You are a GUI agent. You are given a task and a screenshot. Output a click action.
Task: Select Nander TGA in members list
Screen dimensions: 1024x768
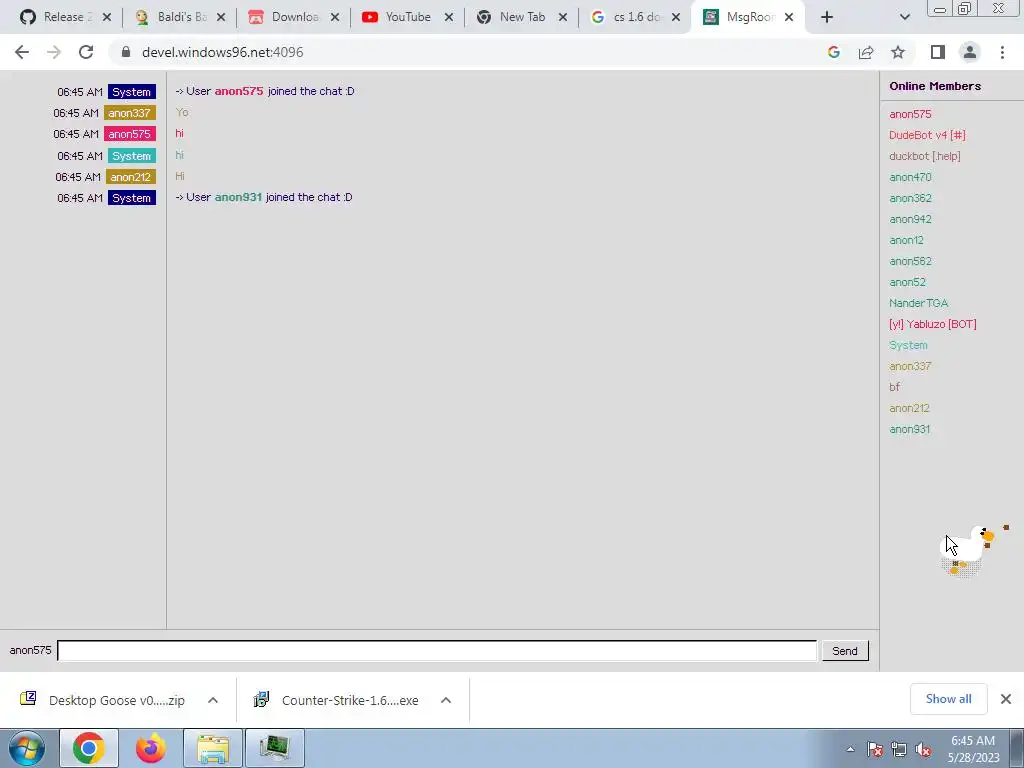pyautogui.click(x=918, y=303)
